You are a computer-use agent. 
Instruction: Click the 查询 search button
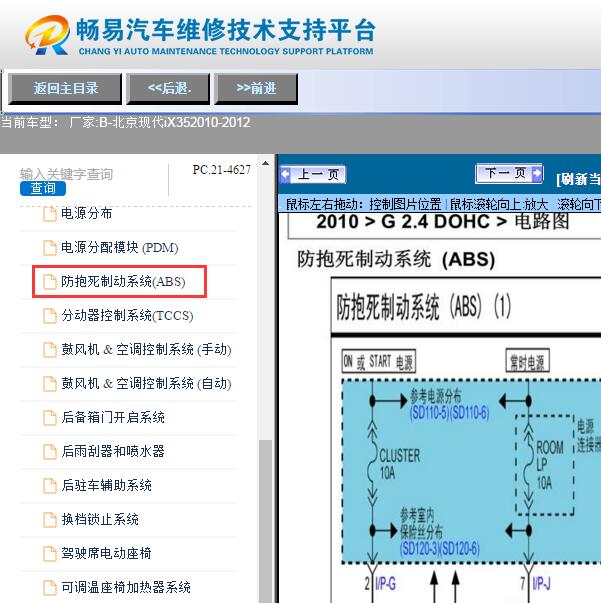[x=43, y=188]
